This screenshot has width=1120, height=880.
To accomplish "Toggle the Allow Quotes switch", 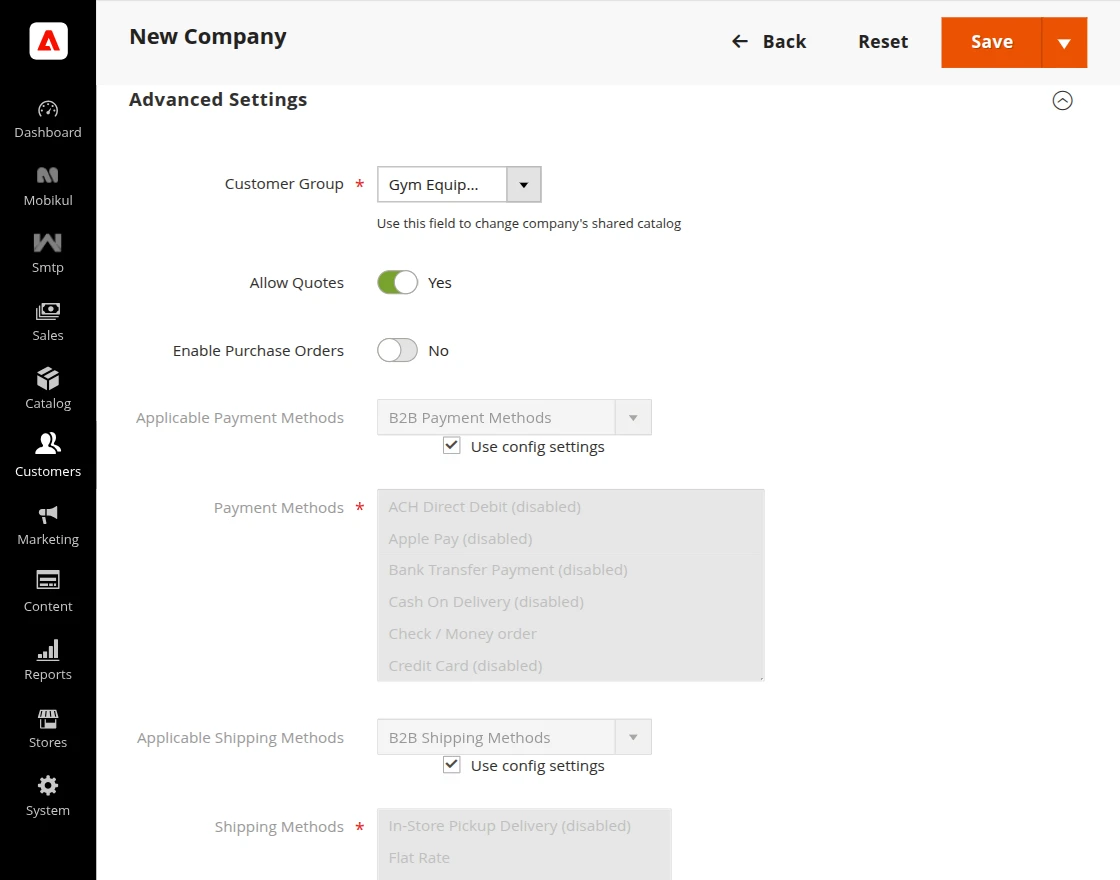I will [397, 283].
